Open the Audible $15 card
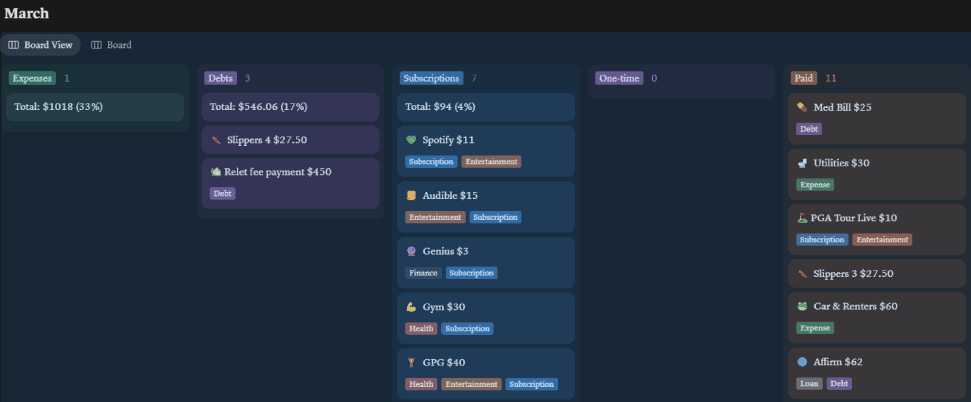The width and height of the screenshot is (971, 402). click(x=486, y=207)
